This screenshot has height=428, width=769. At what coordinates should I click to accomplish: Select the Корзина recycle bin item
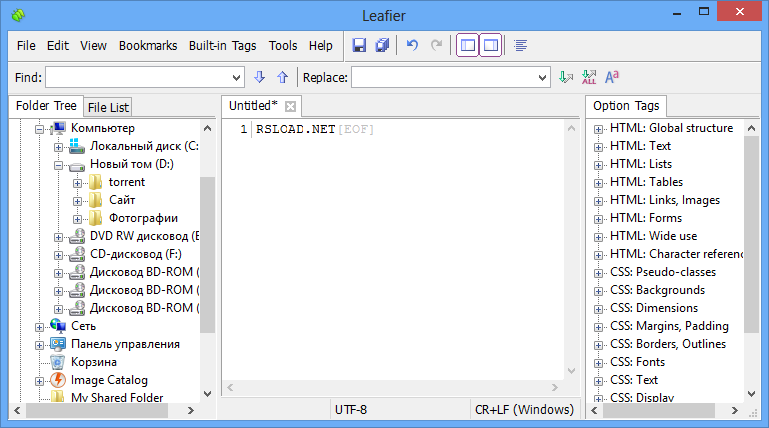94,362
